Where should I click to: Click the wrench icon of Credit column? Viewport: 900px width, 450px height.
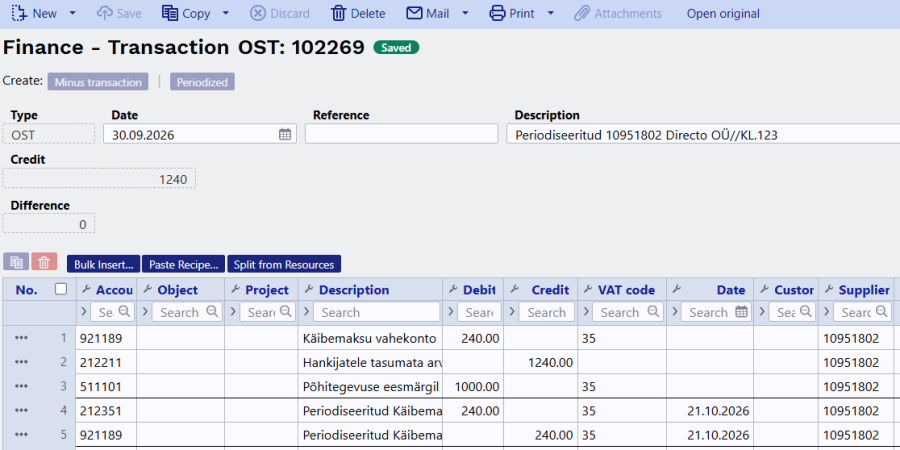click(x=514, y=290)
